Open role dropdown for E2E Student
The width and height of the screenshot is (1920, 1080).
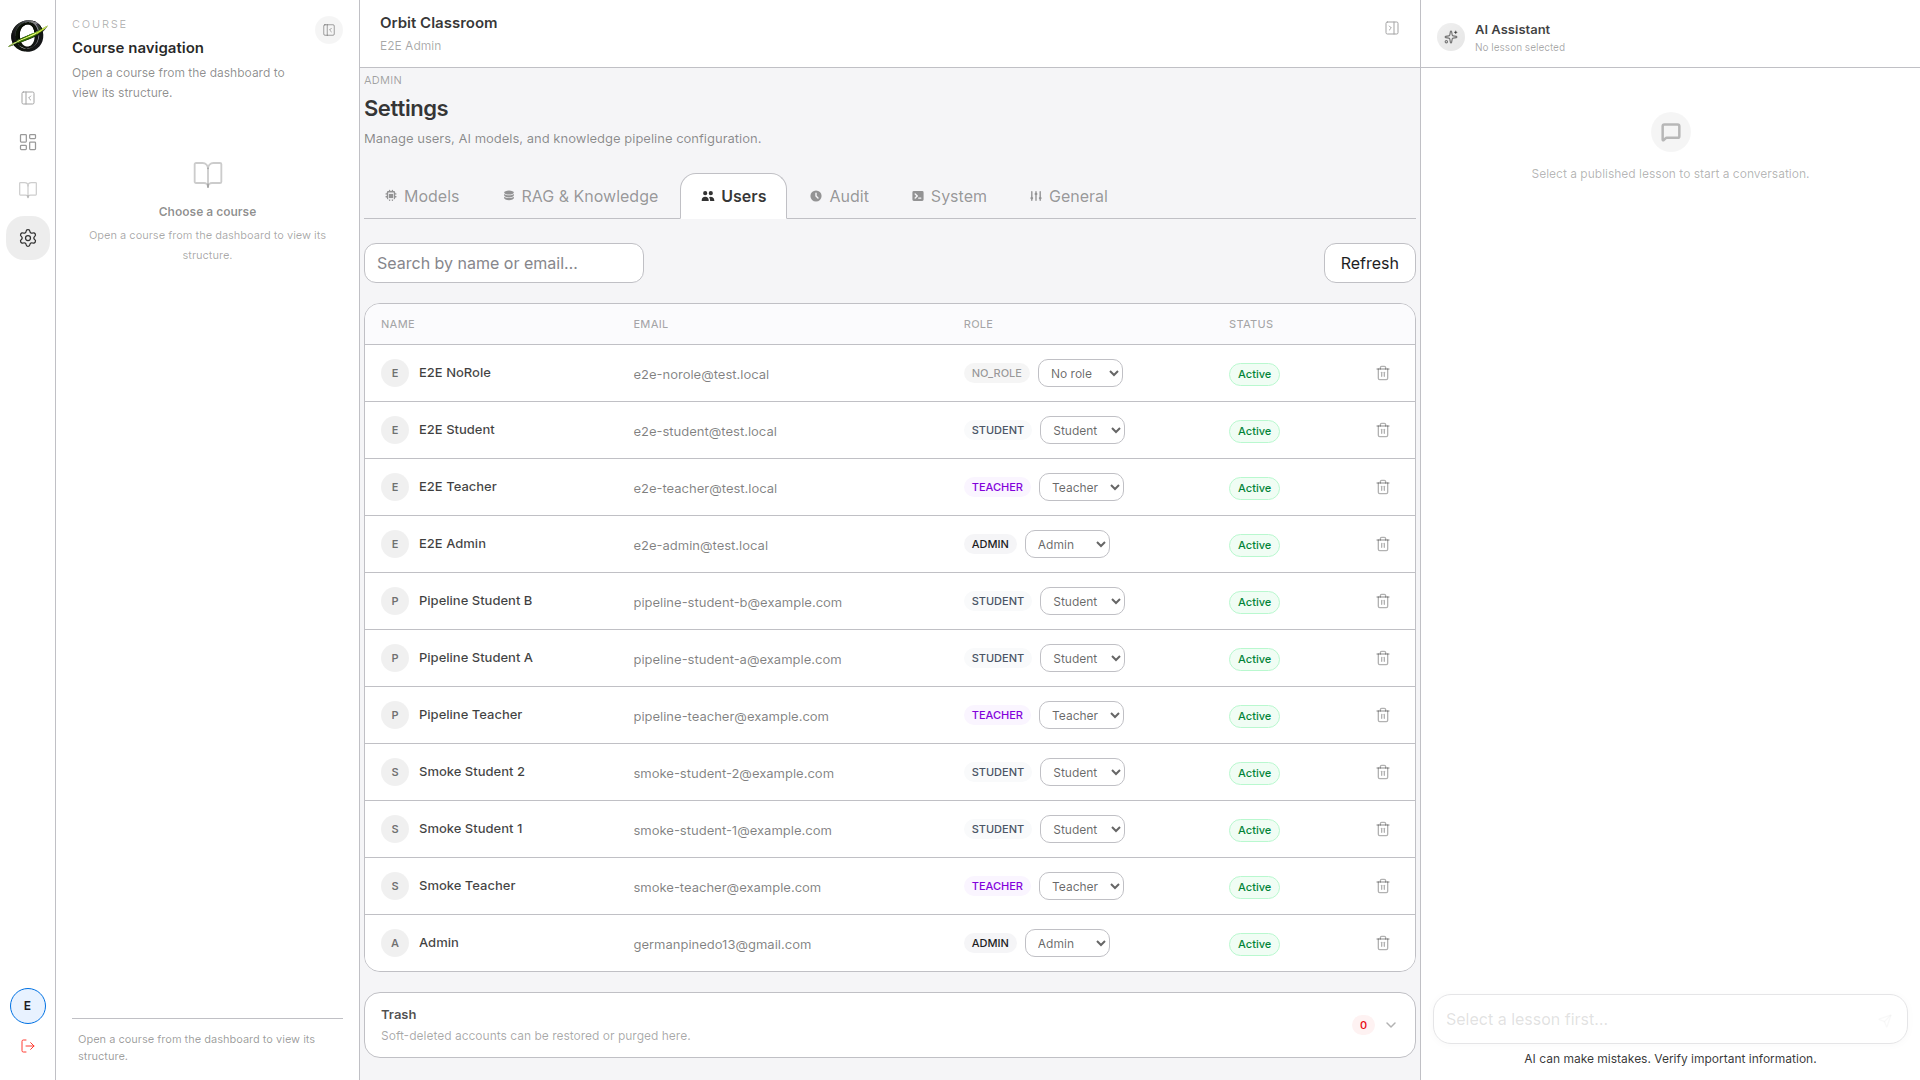1082,430
